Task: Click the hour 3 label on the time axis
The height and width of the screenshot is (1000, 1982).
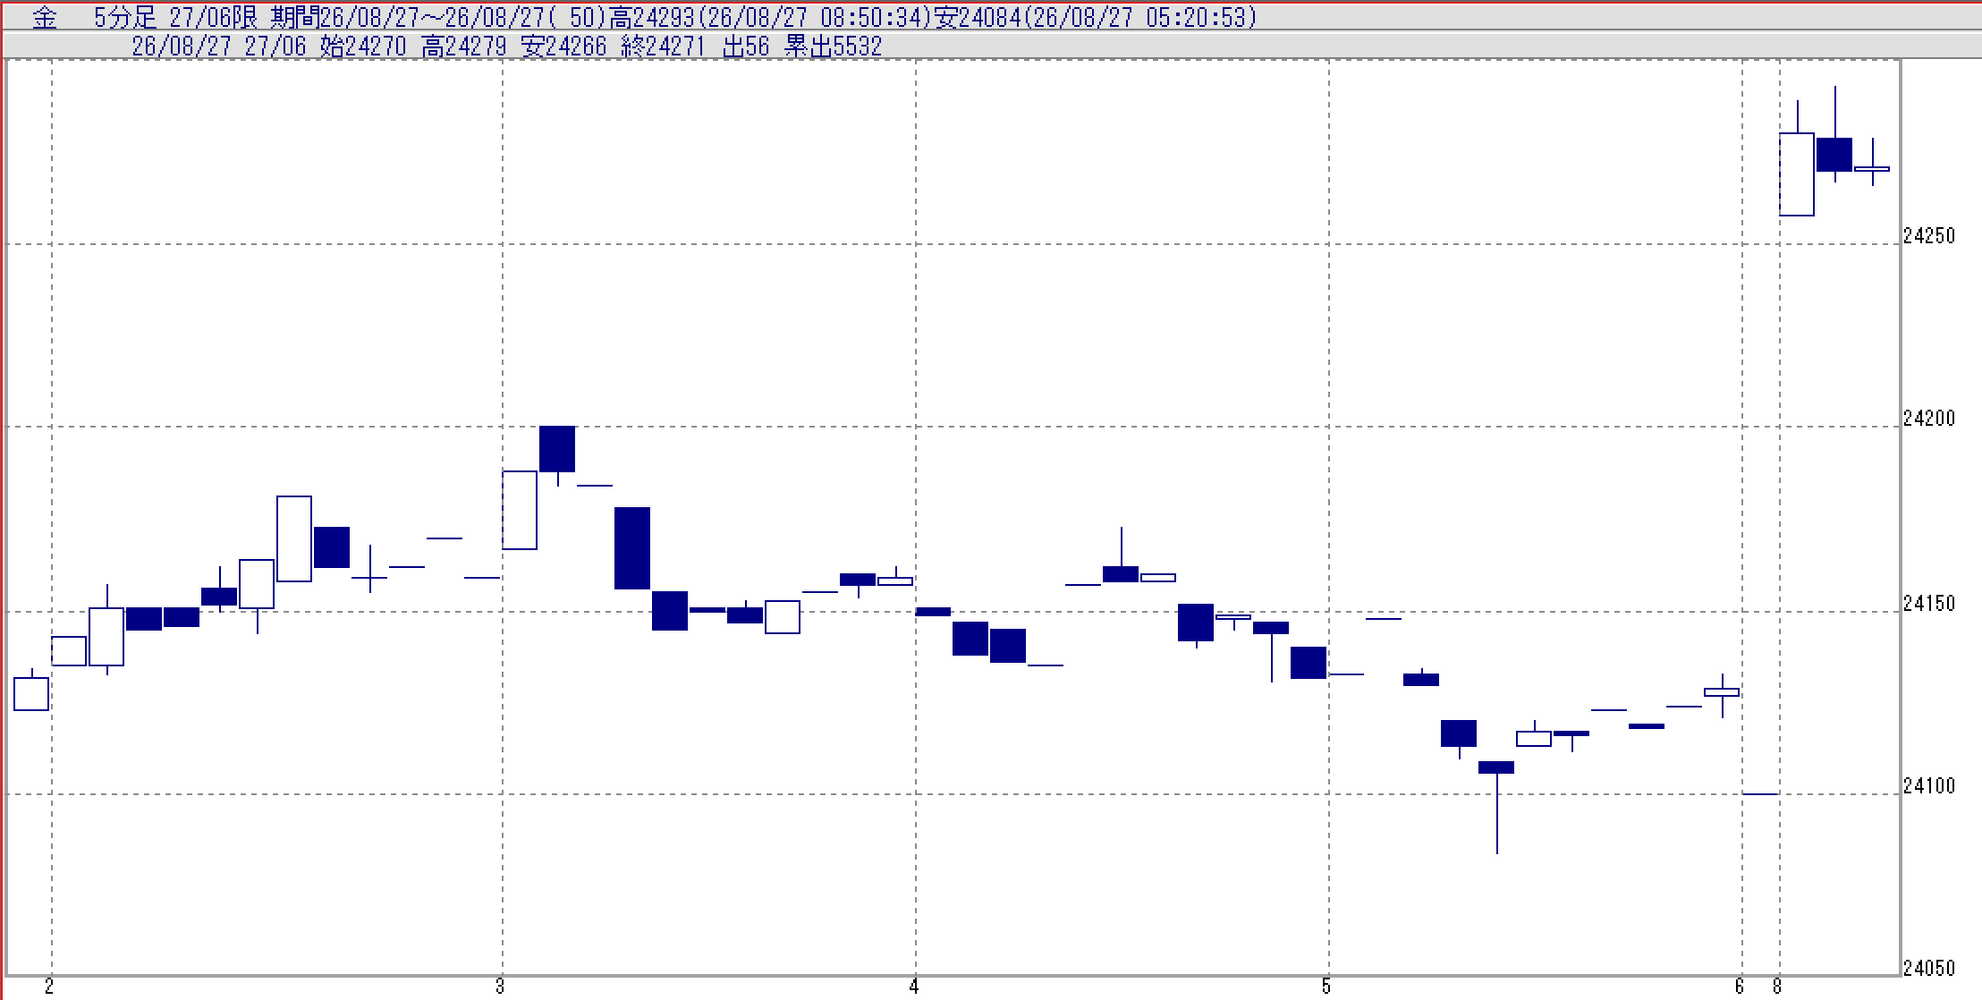Action: click(x=500, y=987)
